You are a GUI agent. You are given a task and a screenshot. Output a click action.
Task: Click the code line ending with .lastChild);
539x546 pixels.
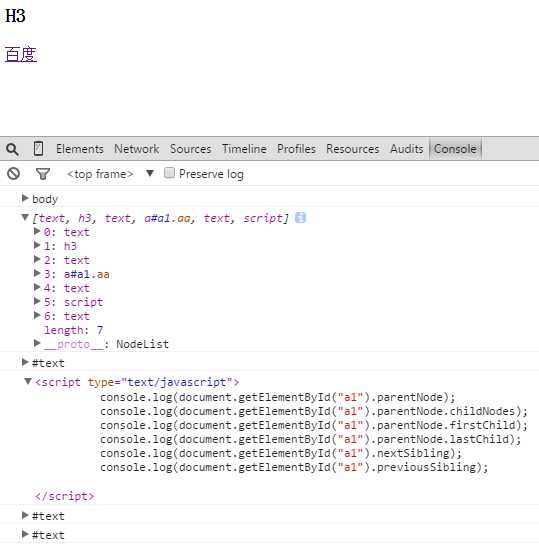[311, 439]
